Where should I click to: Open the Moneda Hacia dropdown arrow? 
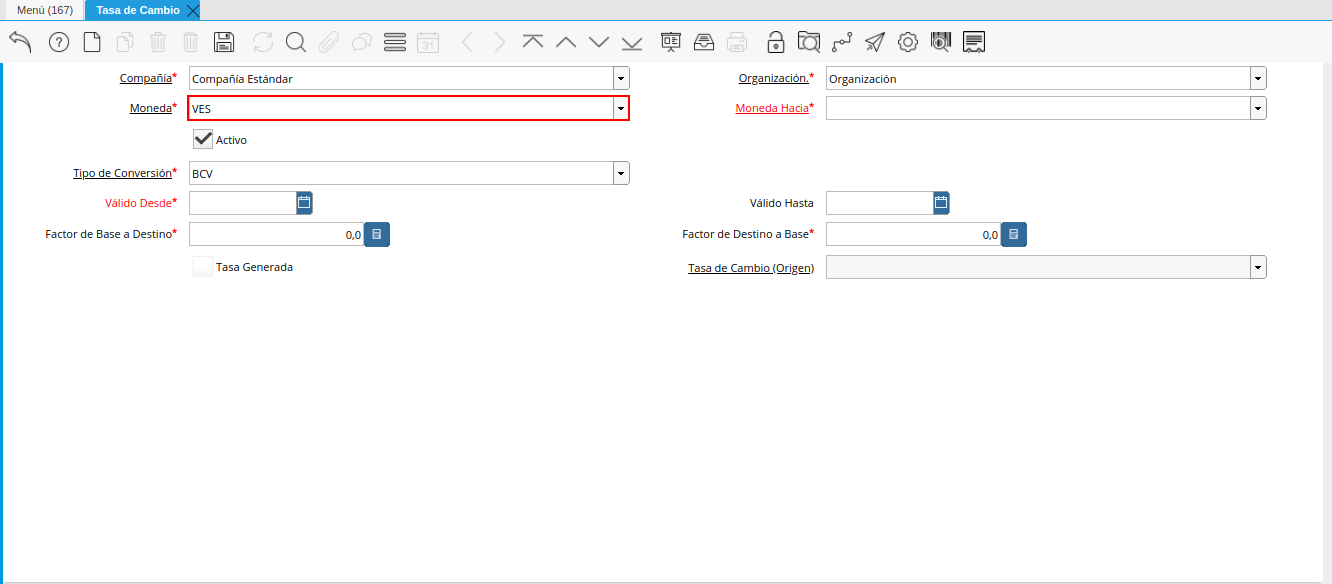point(1258,108)
